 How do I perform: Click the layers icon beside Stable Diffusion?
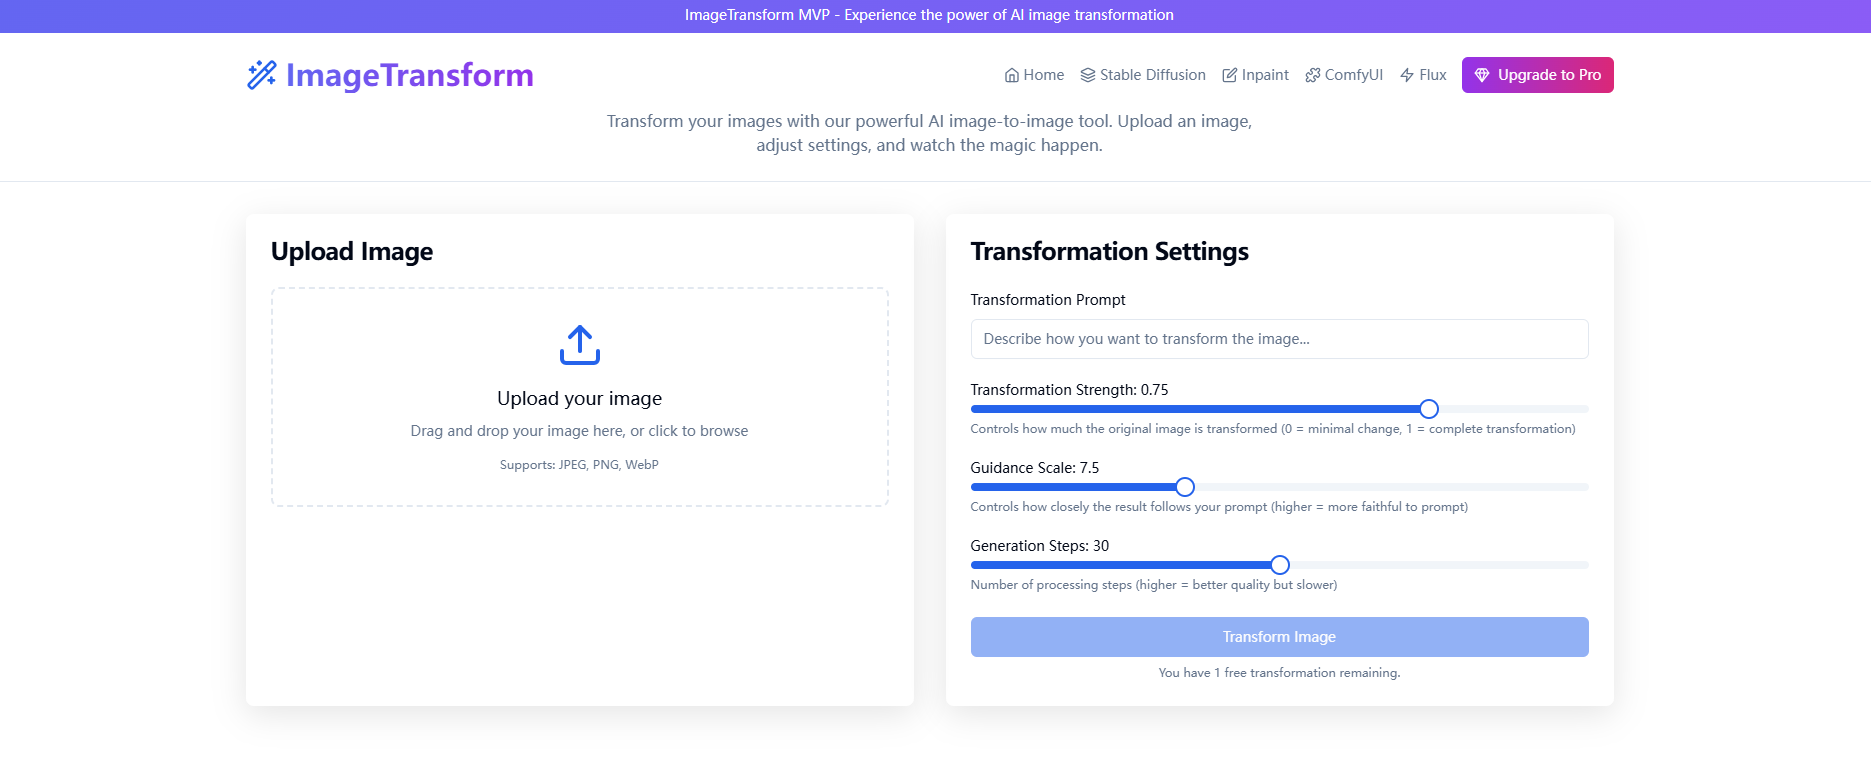coord(1088,75)
